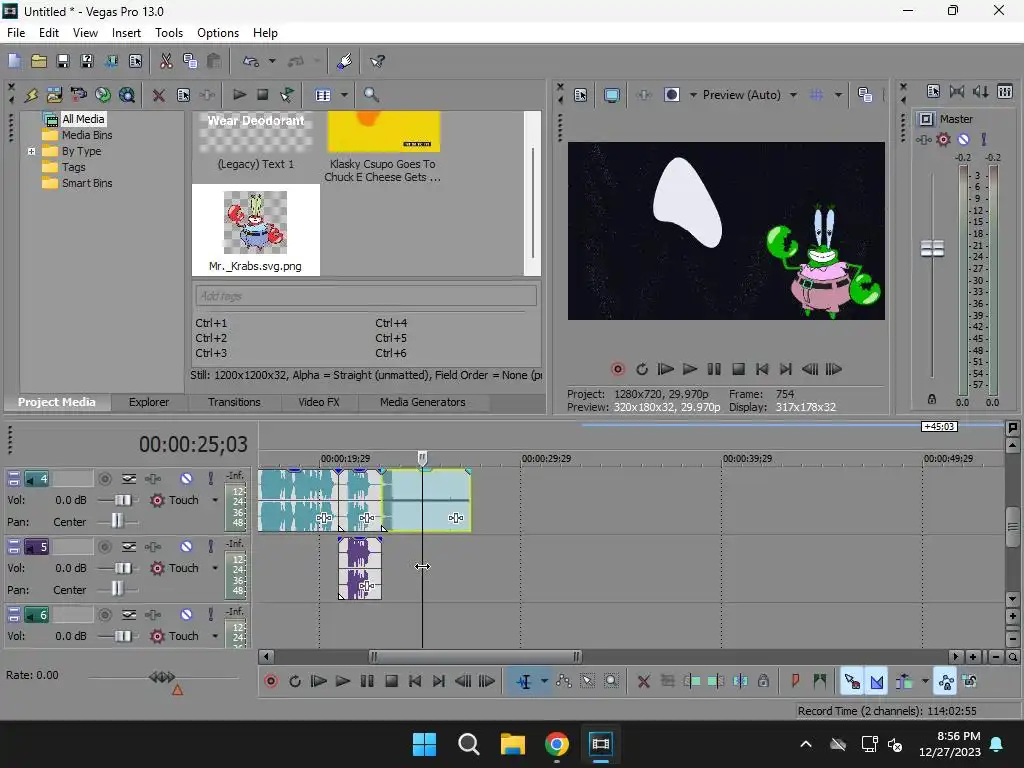The height and width of the screenshot is (768, 1024).
Task: Open the Overlays grid dropdown arrow
Action: click(x=838, y=95)
